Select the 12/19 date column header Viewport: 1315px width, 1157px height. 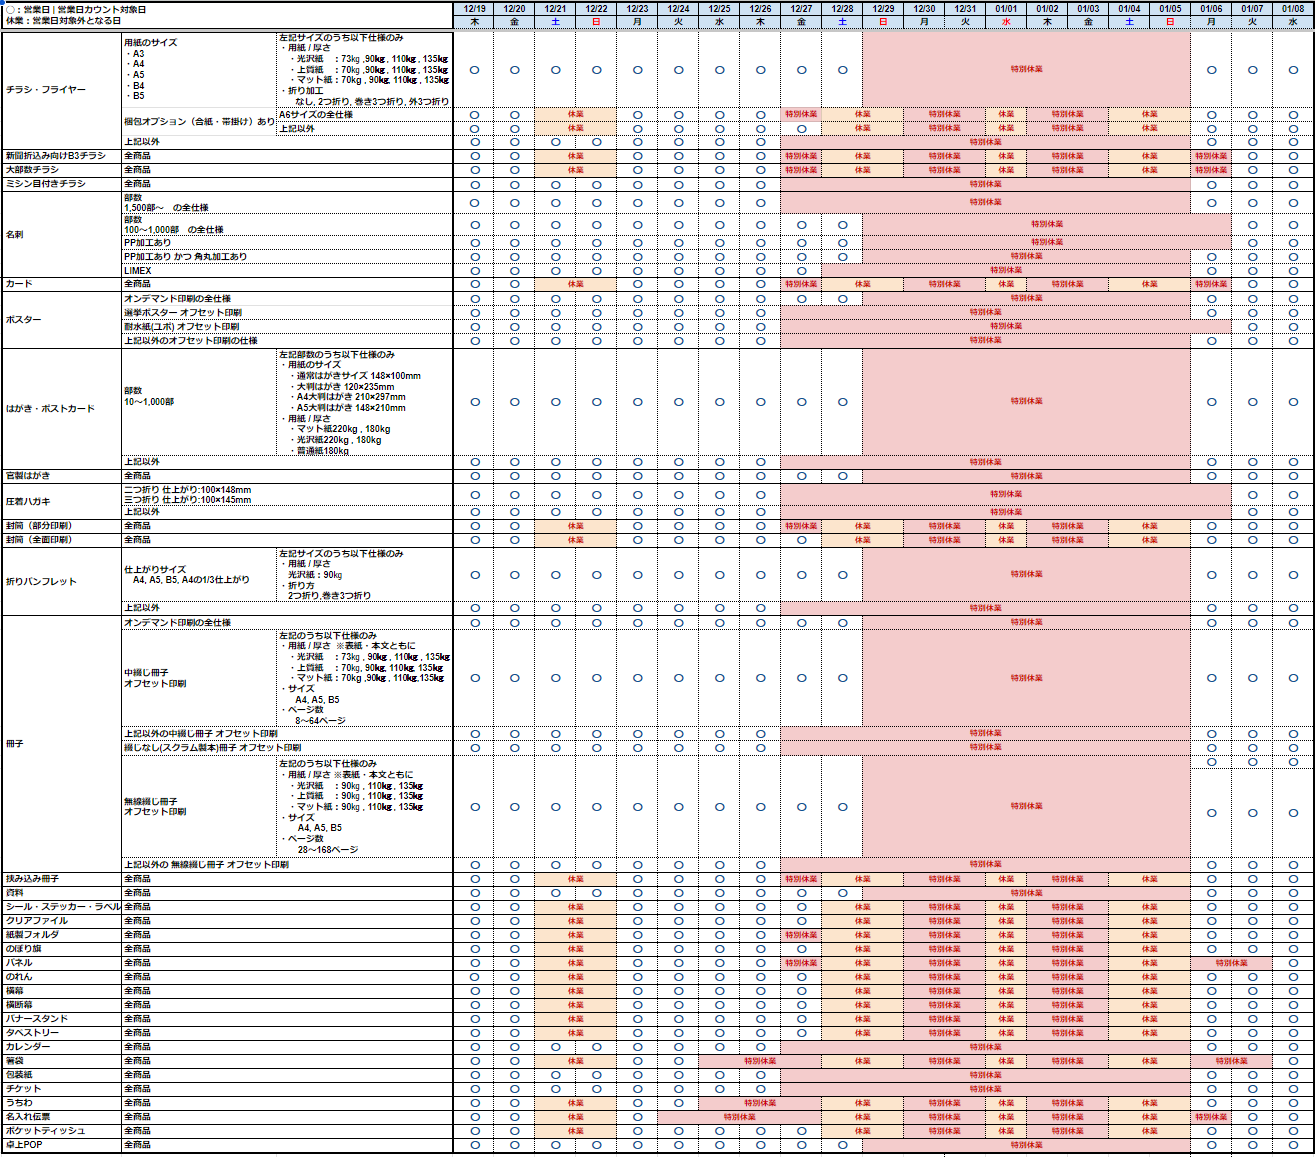click(x=474, y=9)
